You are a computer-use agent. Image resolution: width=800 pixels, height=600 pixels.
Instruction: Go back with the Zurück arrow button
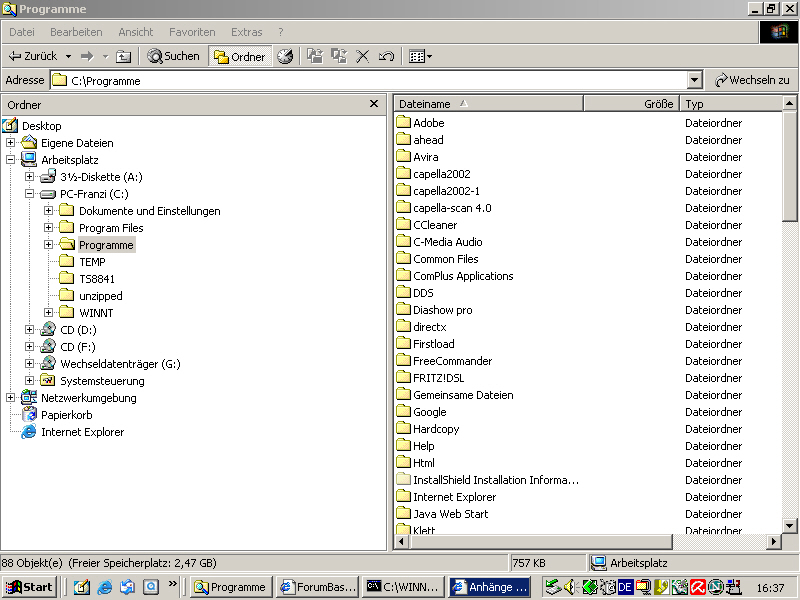(x=33, y=56)
